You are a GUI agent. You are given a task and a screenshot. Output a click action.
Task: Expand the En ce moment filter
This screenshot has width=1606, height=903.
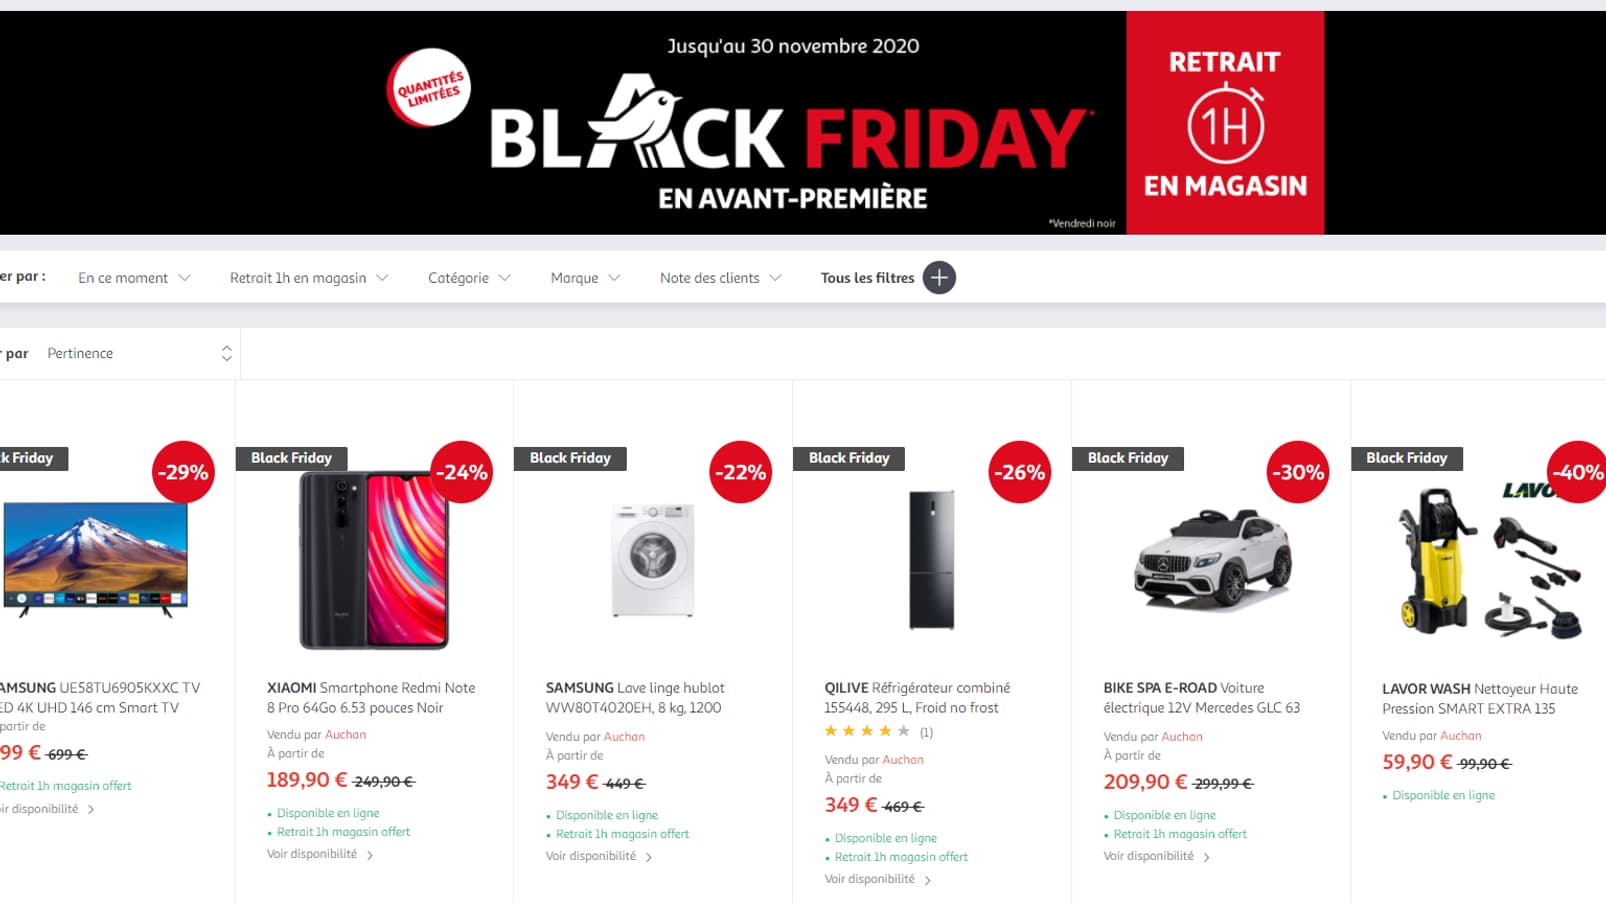tap(134, 278)
